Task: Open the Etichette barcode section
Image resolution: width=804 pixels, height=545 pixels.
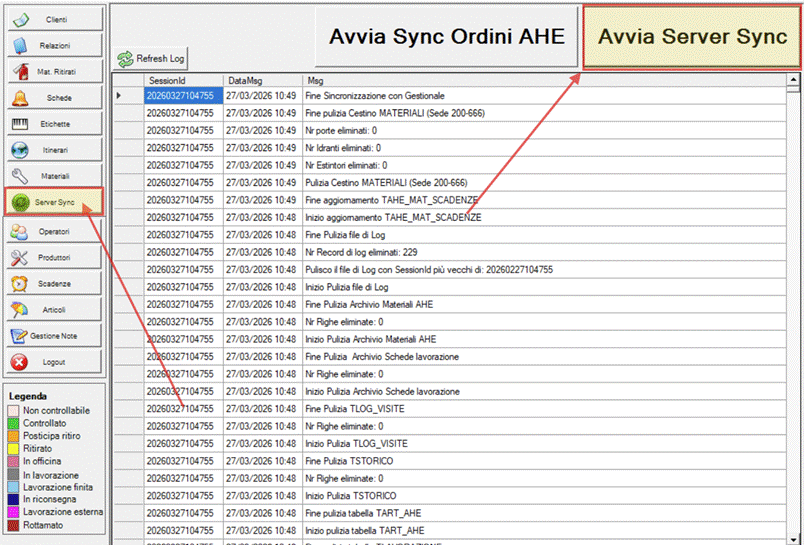Action: [x=55, y=124]
